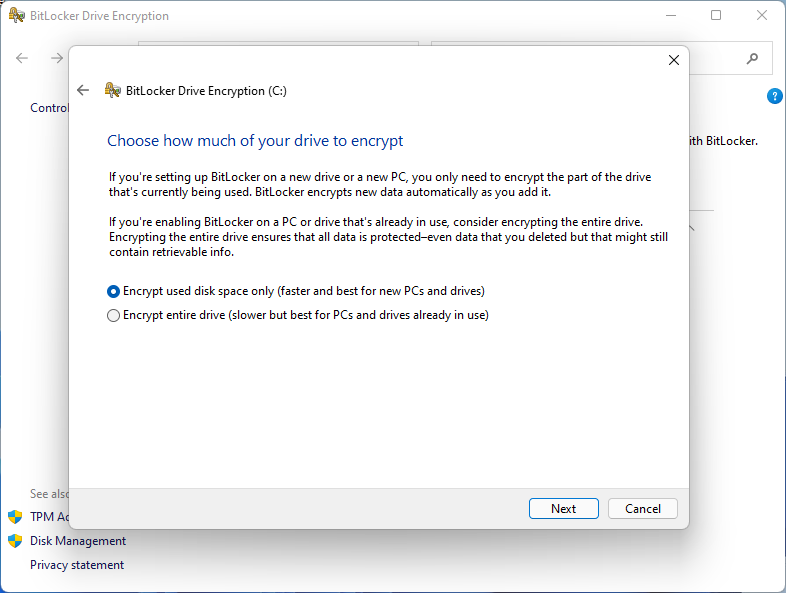Click the shield icon beside TPM Administration
Screen dimensions: 786x593
15,517
